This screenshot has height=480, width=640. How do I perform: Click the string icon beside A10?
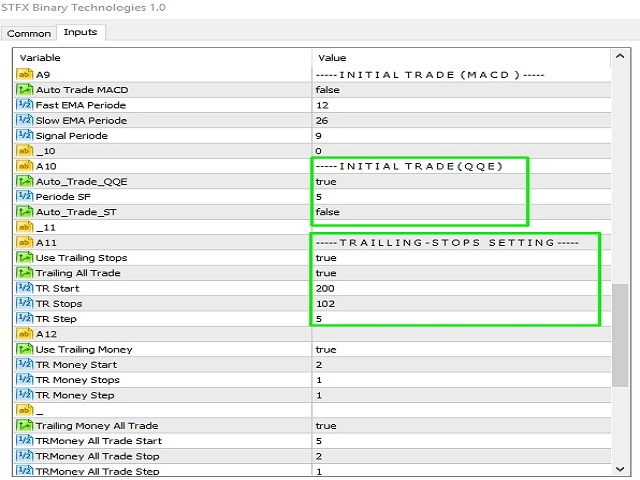(24, 166)
